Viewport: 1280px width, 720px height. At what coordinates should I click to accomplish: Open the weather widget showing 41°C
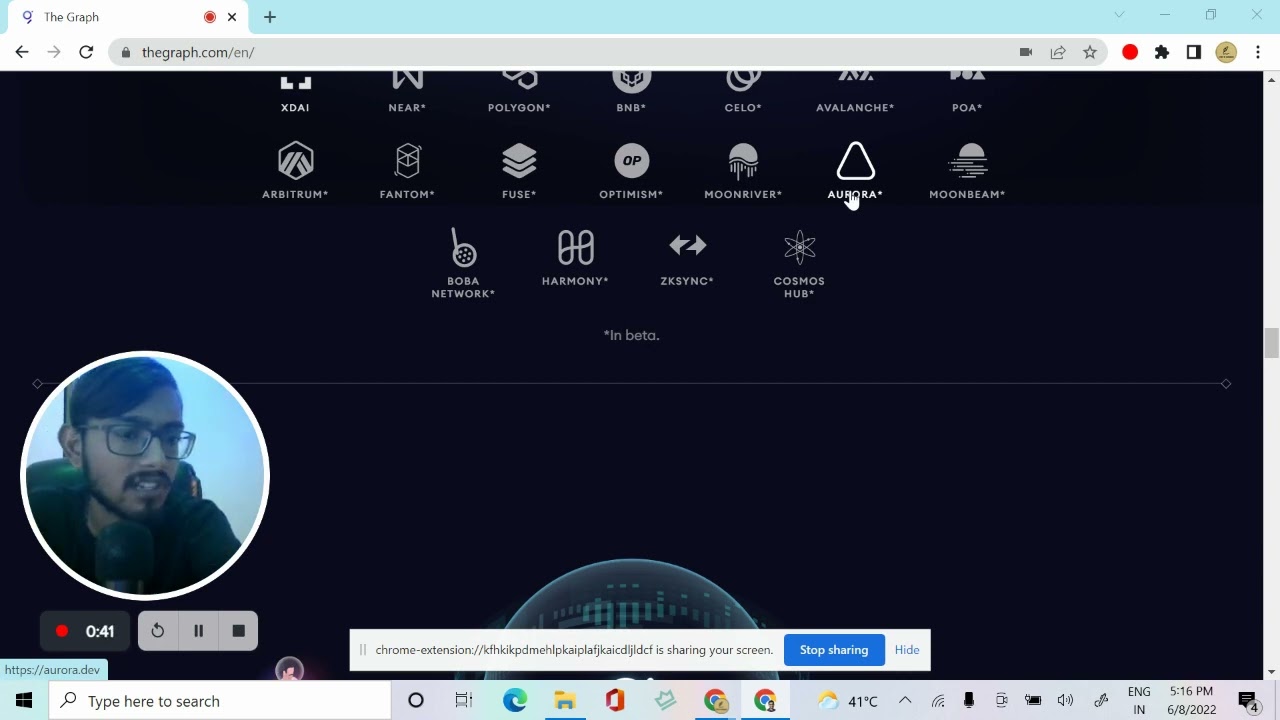coord(848,701)
